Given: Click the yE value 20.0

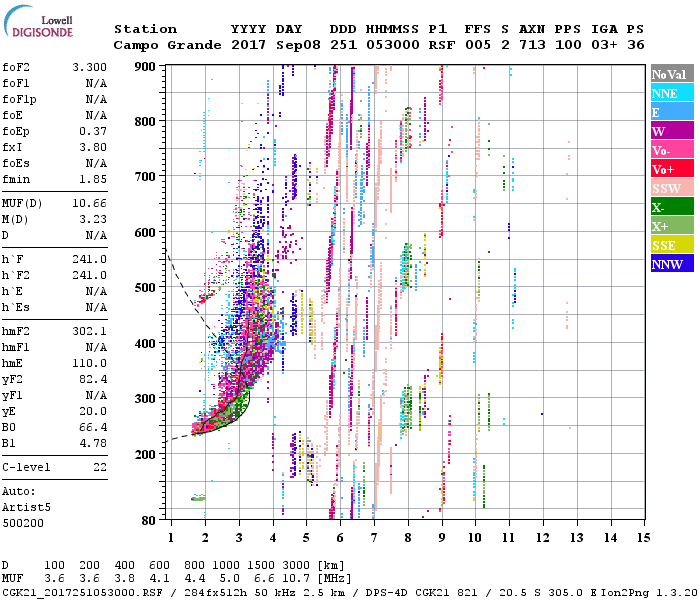Looking at the screenshot, I should [x=93, y=412].
